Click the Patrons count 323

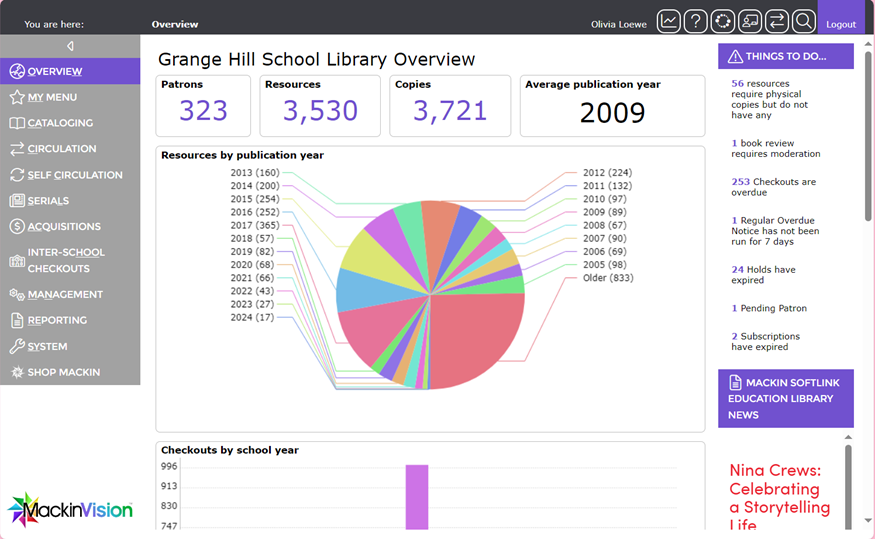(203, 110)
